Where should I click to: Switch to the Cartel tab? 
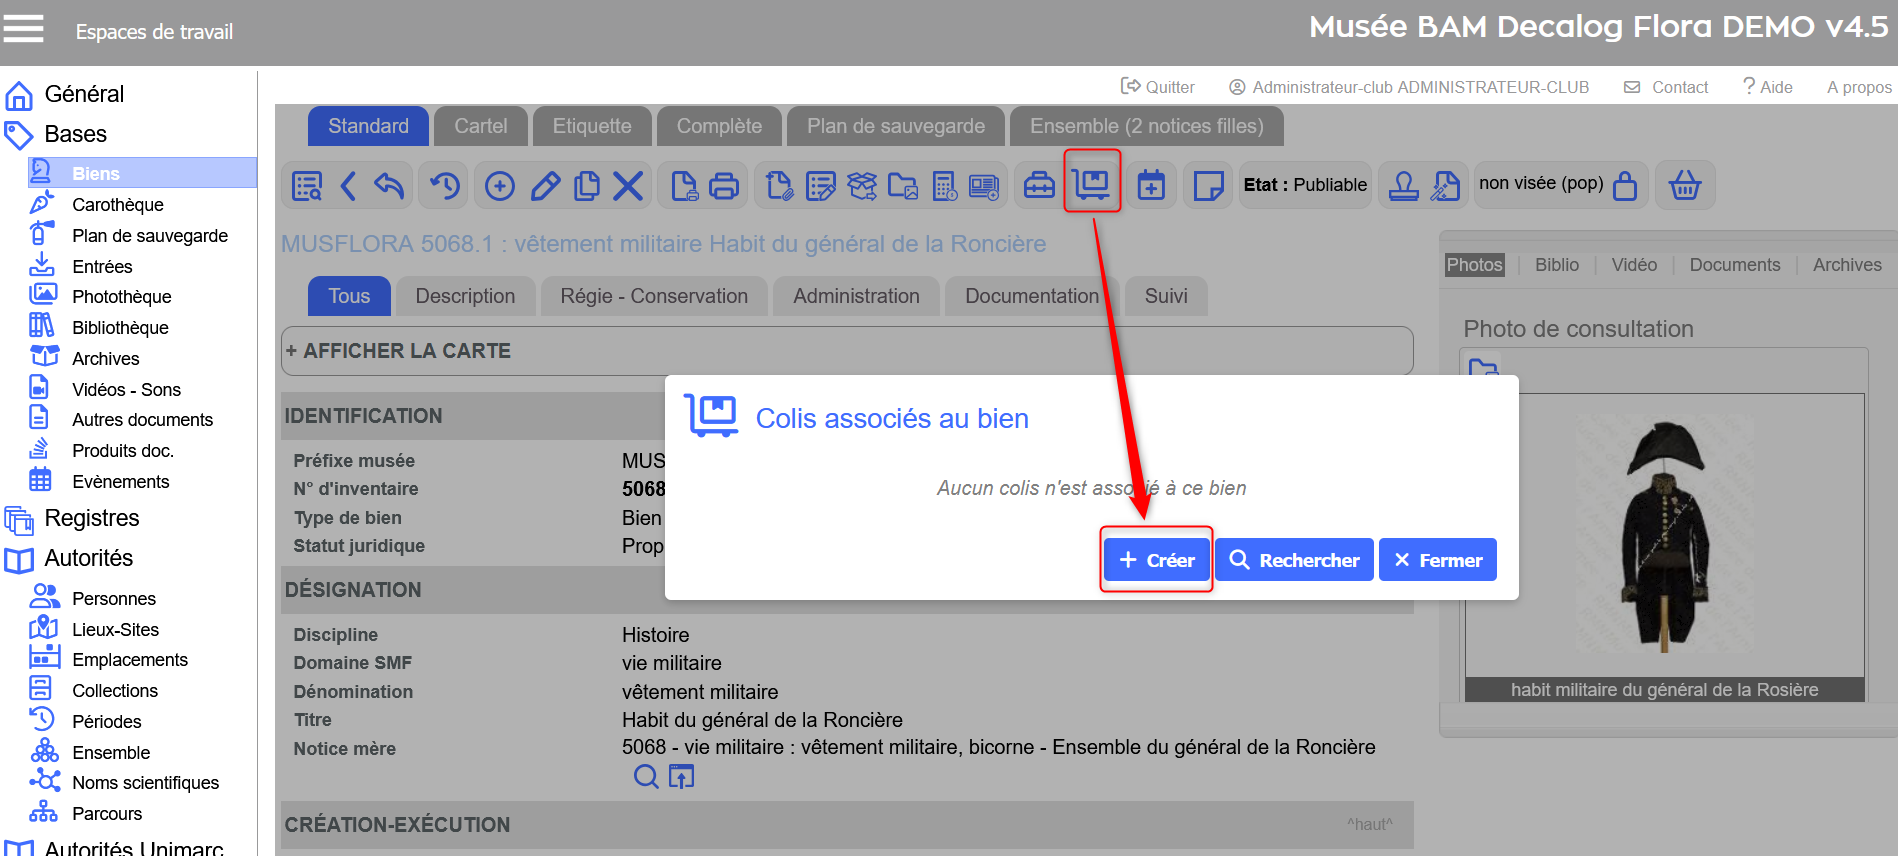tap(480, 126)
